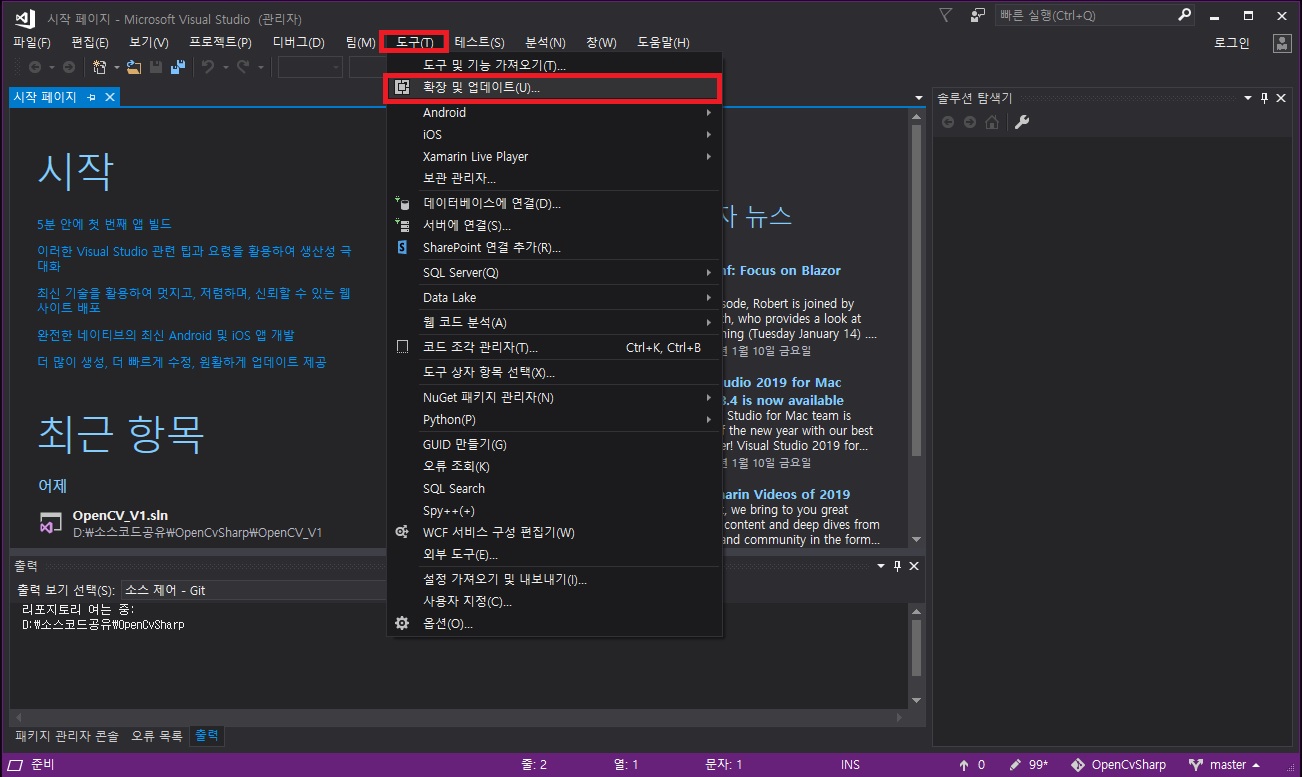
Task: Expand the Xamarin Live Player submenu
Action: pos(553,157)
